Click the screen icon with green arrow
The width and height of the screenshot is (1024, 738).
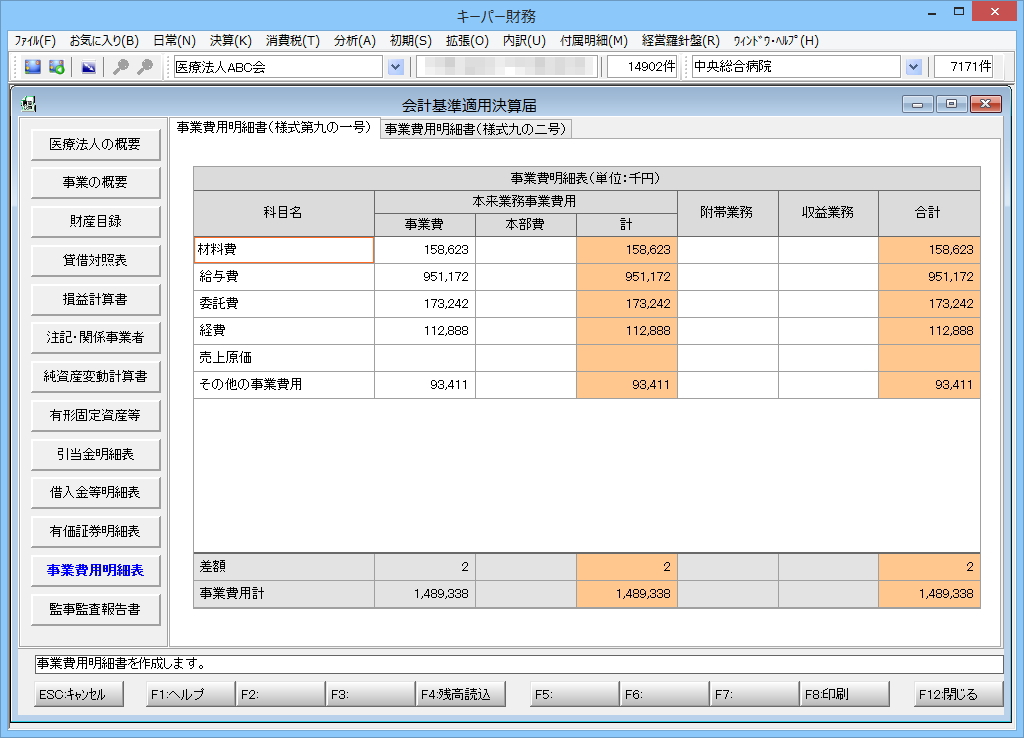pos(57,67)
